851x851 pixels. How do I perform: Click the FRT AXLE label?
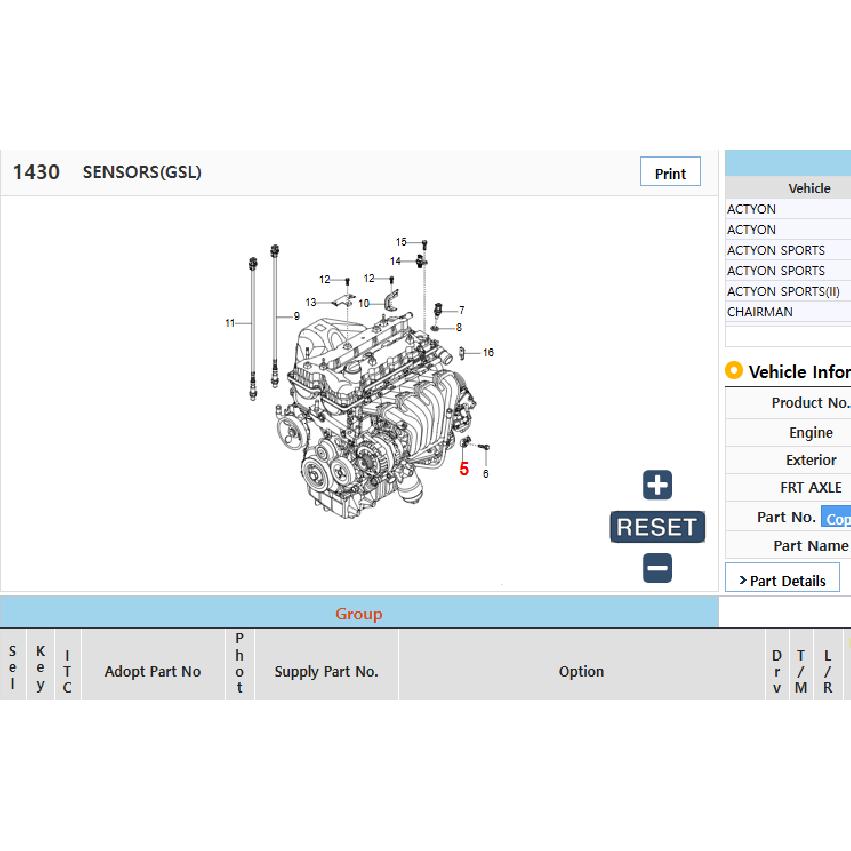pyautogui.click(x=811, y=487)
